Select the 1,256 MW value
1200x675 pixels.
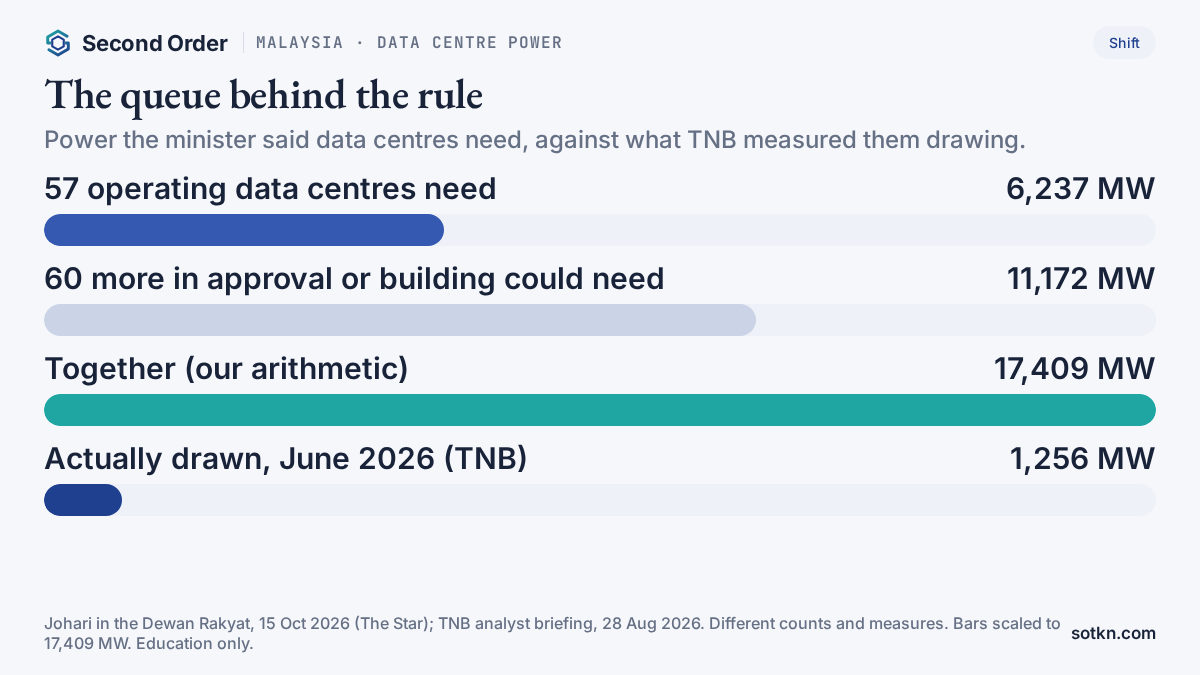click(x=1083, y=459)
